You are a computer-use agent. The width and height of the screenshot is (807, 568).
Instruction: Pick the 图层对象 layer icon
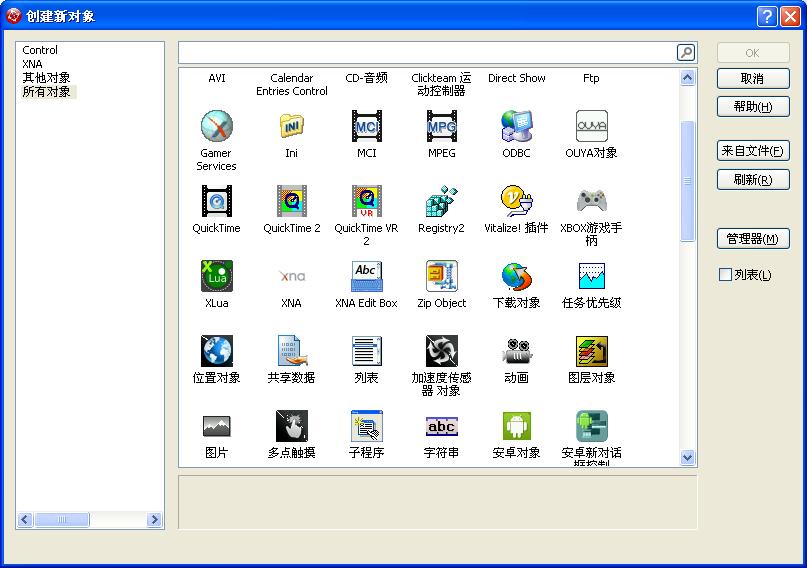(591, 351)
